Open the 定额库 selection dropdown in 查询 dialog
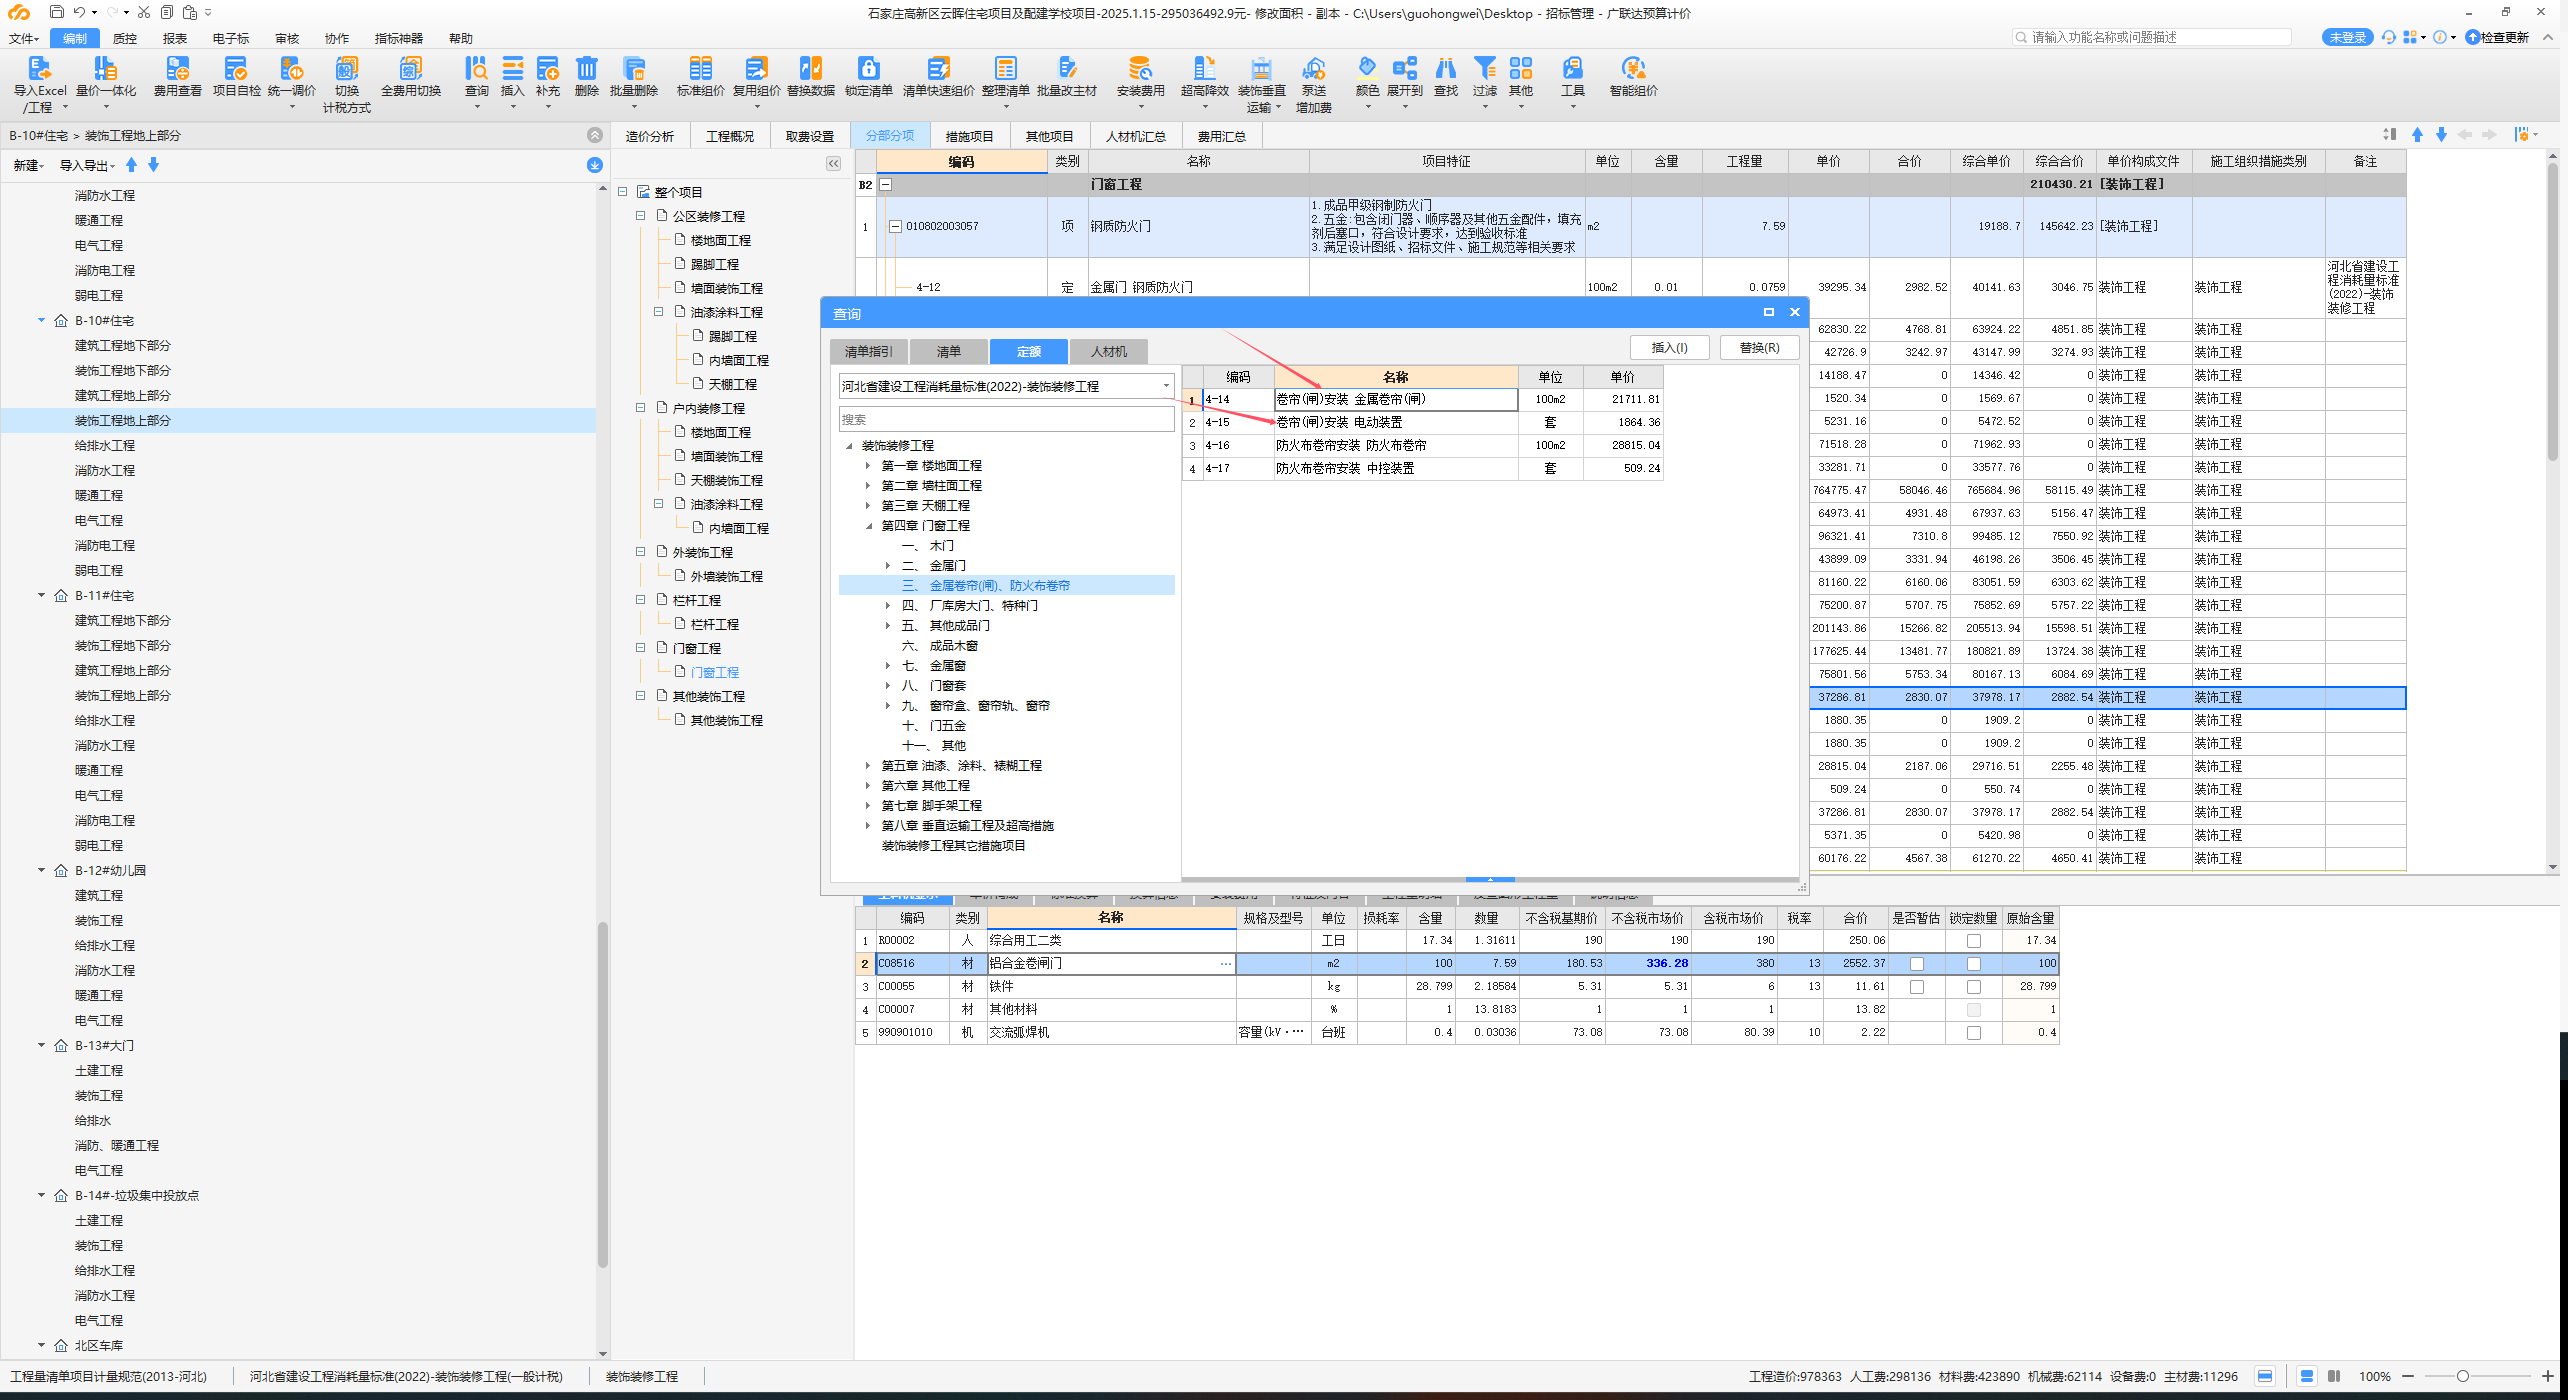 click(1006, 386)
